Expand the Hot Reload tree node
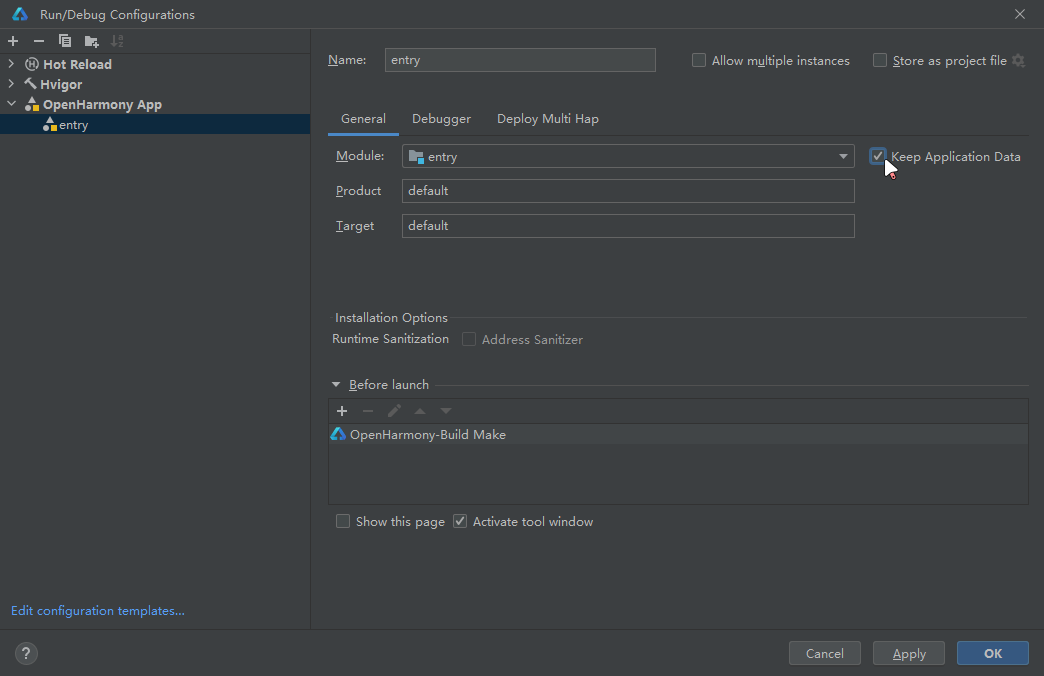Viewport: 1044px width, 676px height. [11, 64]
